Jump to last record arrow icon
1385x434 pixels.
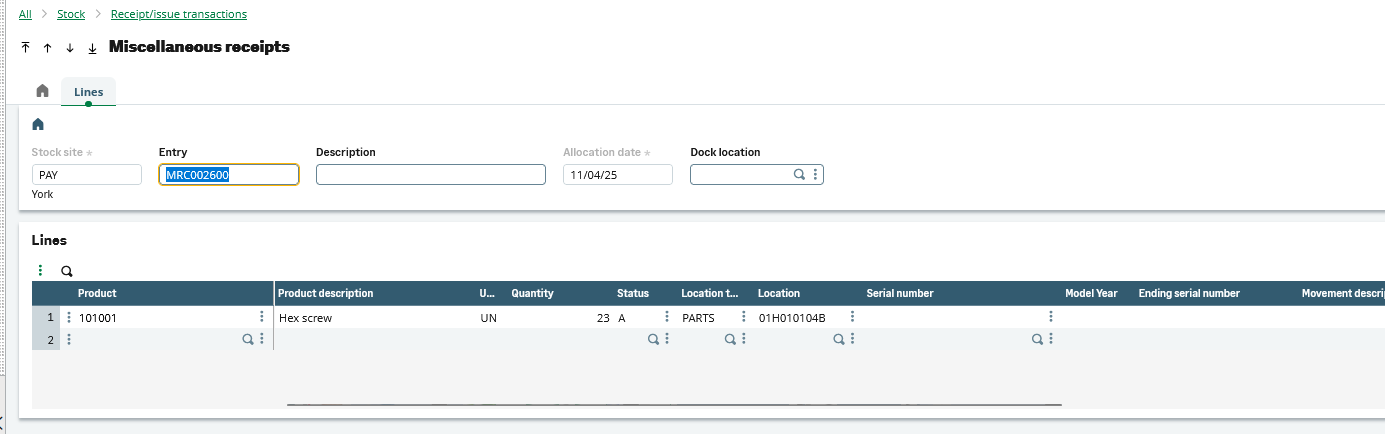tap(92, 48)
